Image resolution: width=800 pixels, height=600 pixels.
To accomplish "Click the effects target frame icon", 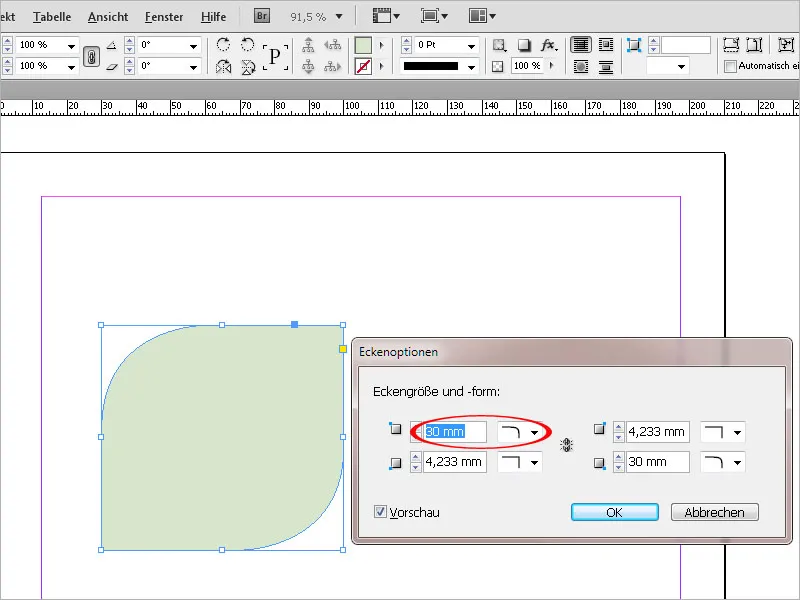I will pyautogui.click(x=499, y=45).
